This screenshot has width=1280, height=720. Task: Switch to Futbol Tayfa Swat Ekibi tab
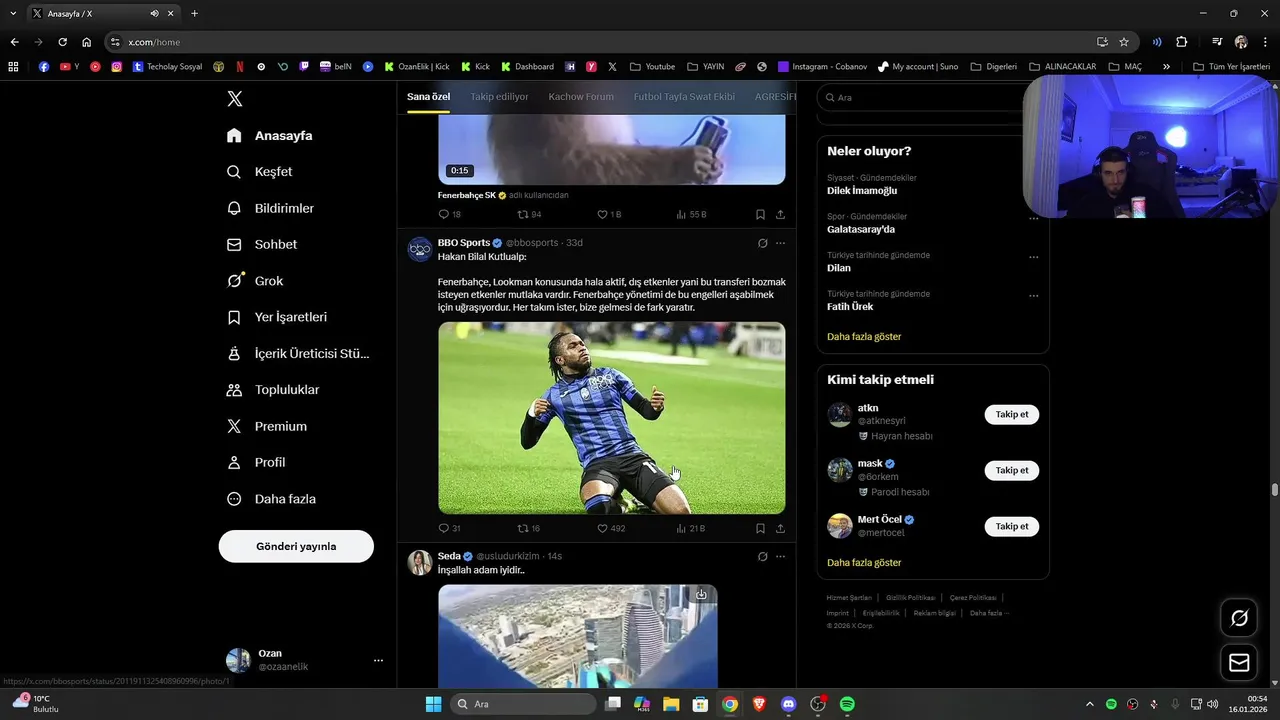[684, 97]
